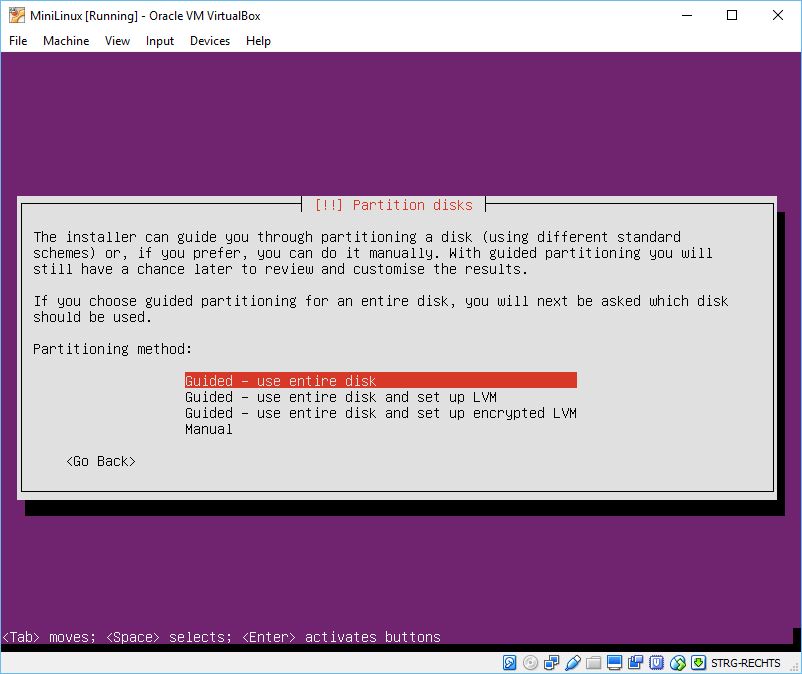Select the <Go Back> button

coord(101,461)
